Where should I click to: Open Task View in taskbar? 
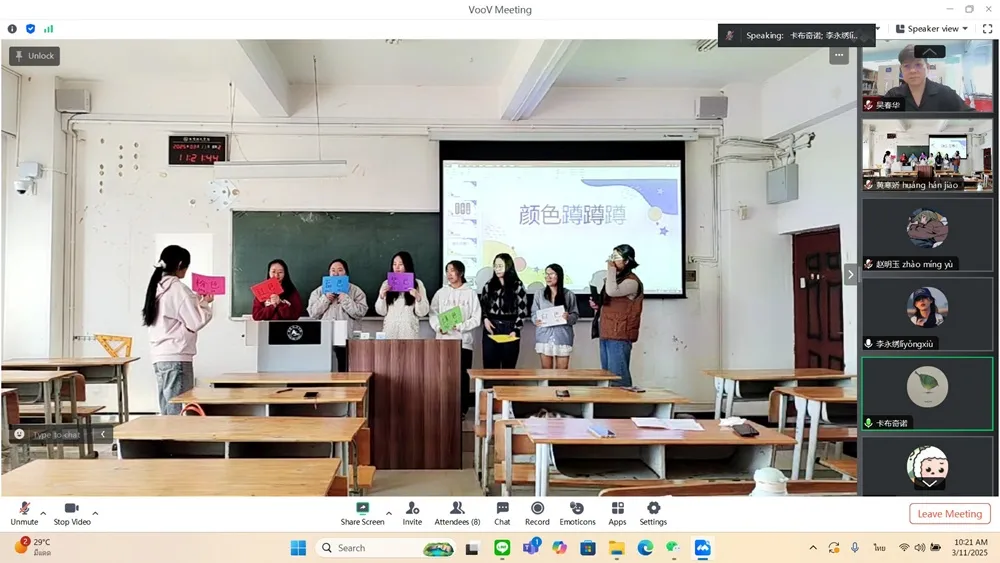click(472, 548)
